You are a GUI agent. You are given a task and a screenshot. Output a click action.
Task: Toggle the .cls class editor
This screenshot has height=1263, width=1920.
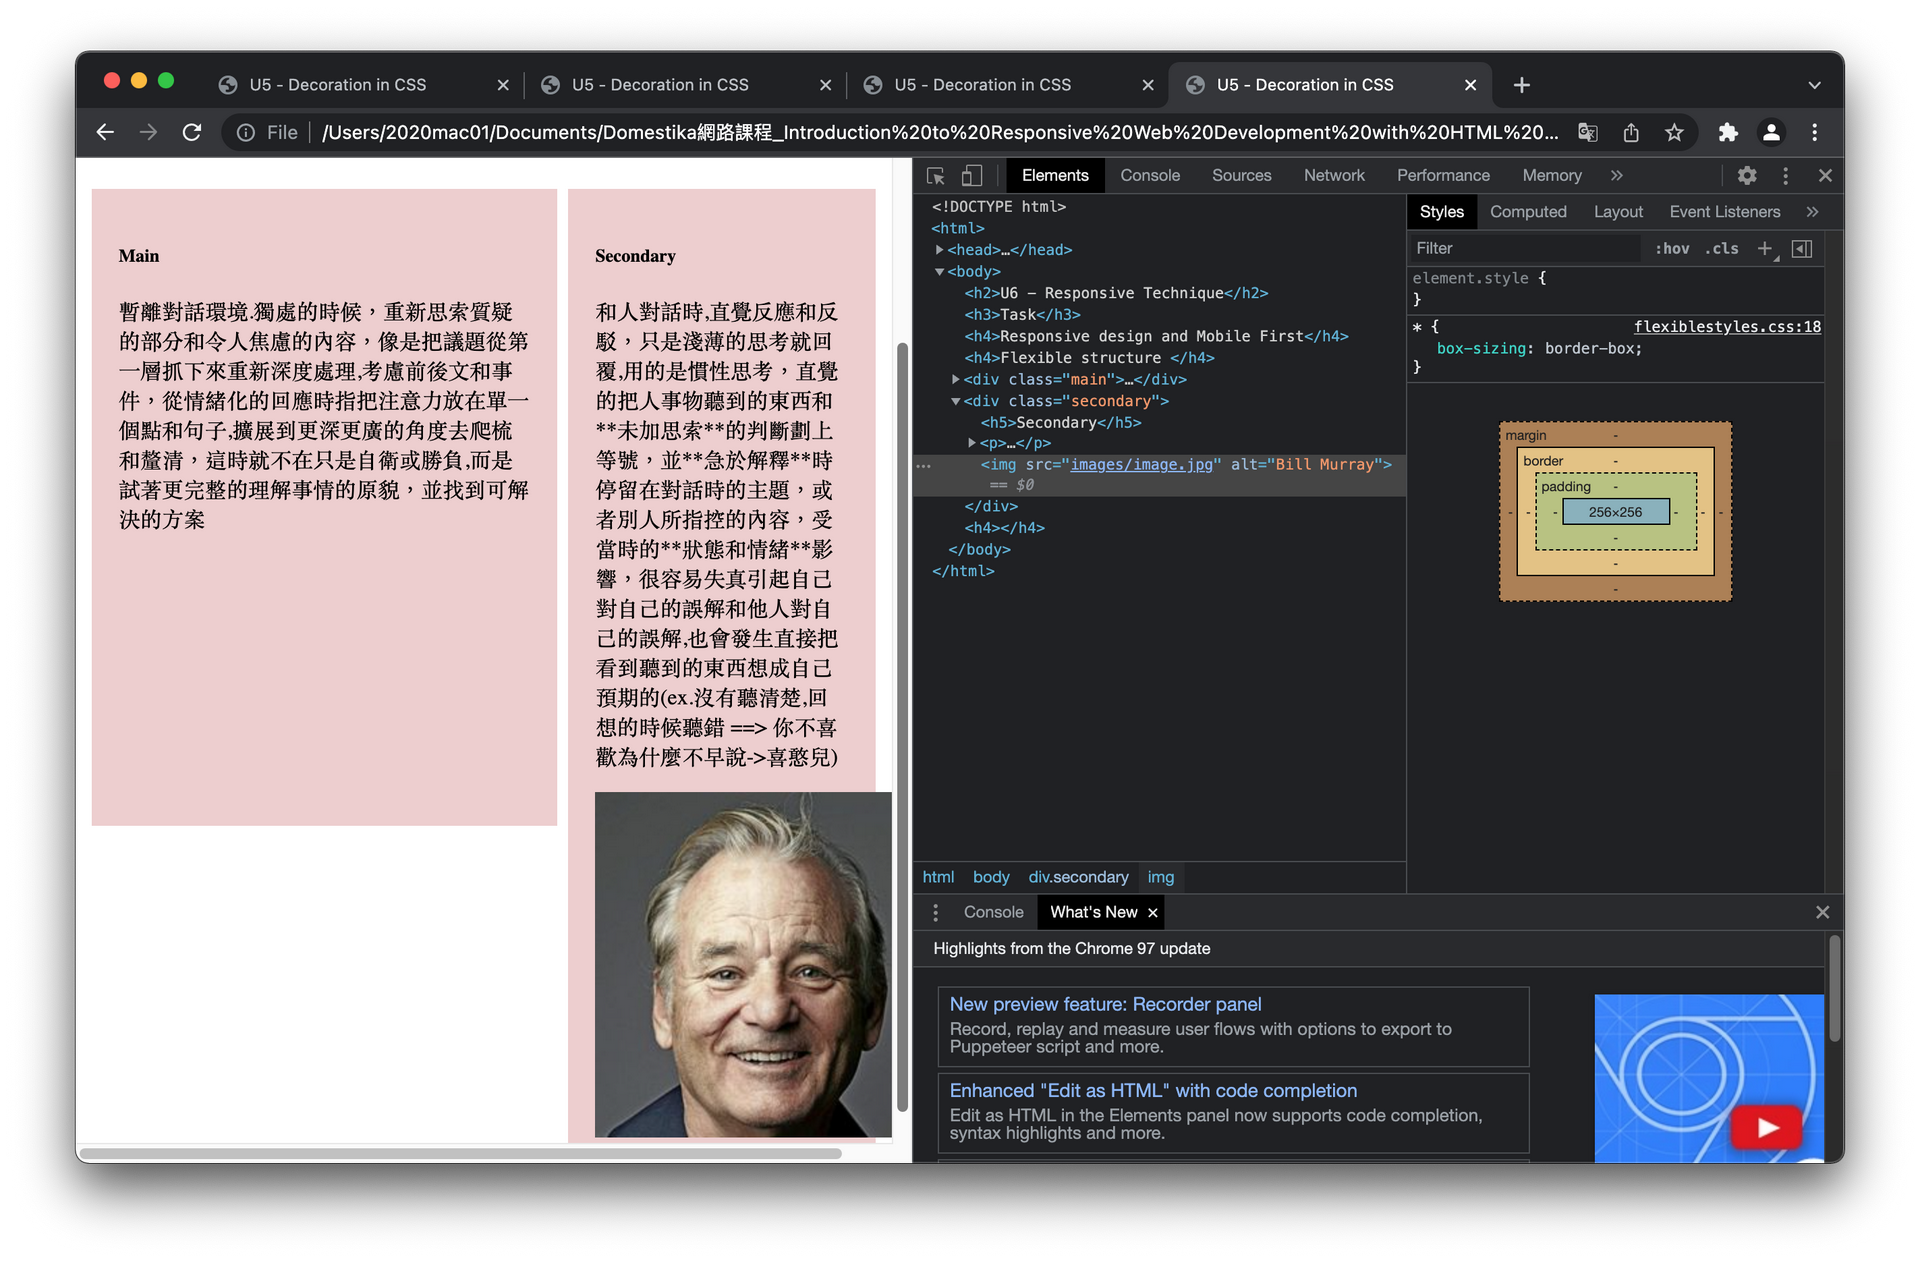[1721, 249]
